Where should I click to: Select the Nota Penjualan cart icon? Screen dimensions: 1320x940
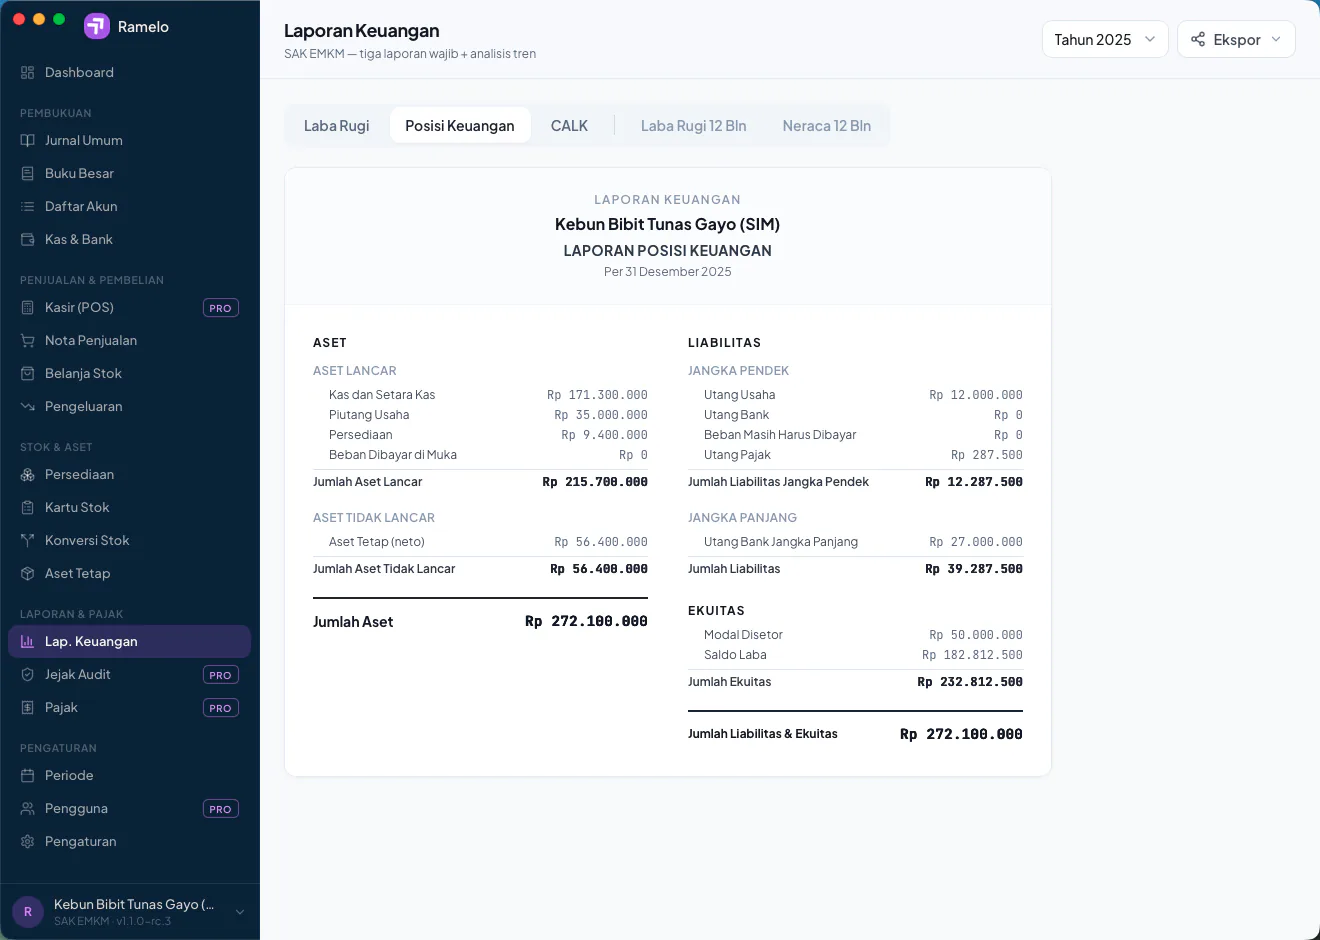coord(27,341)
